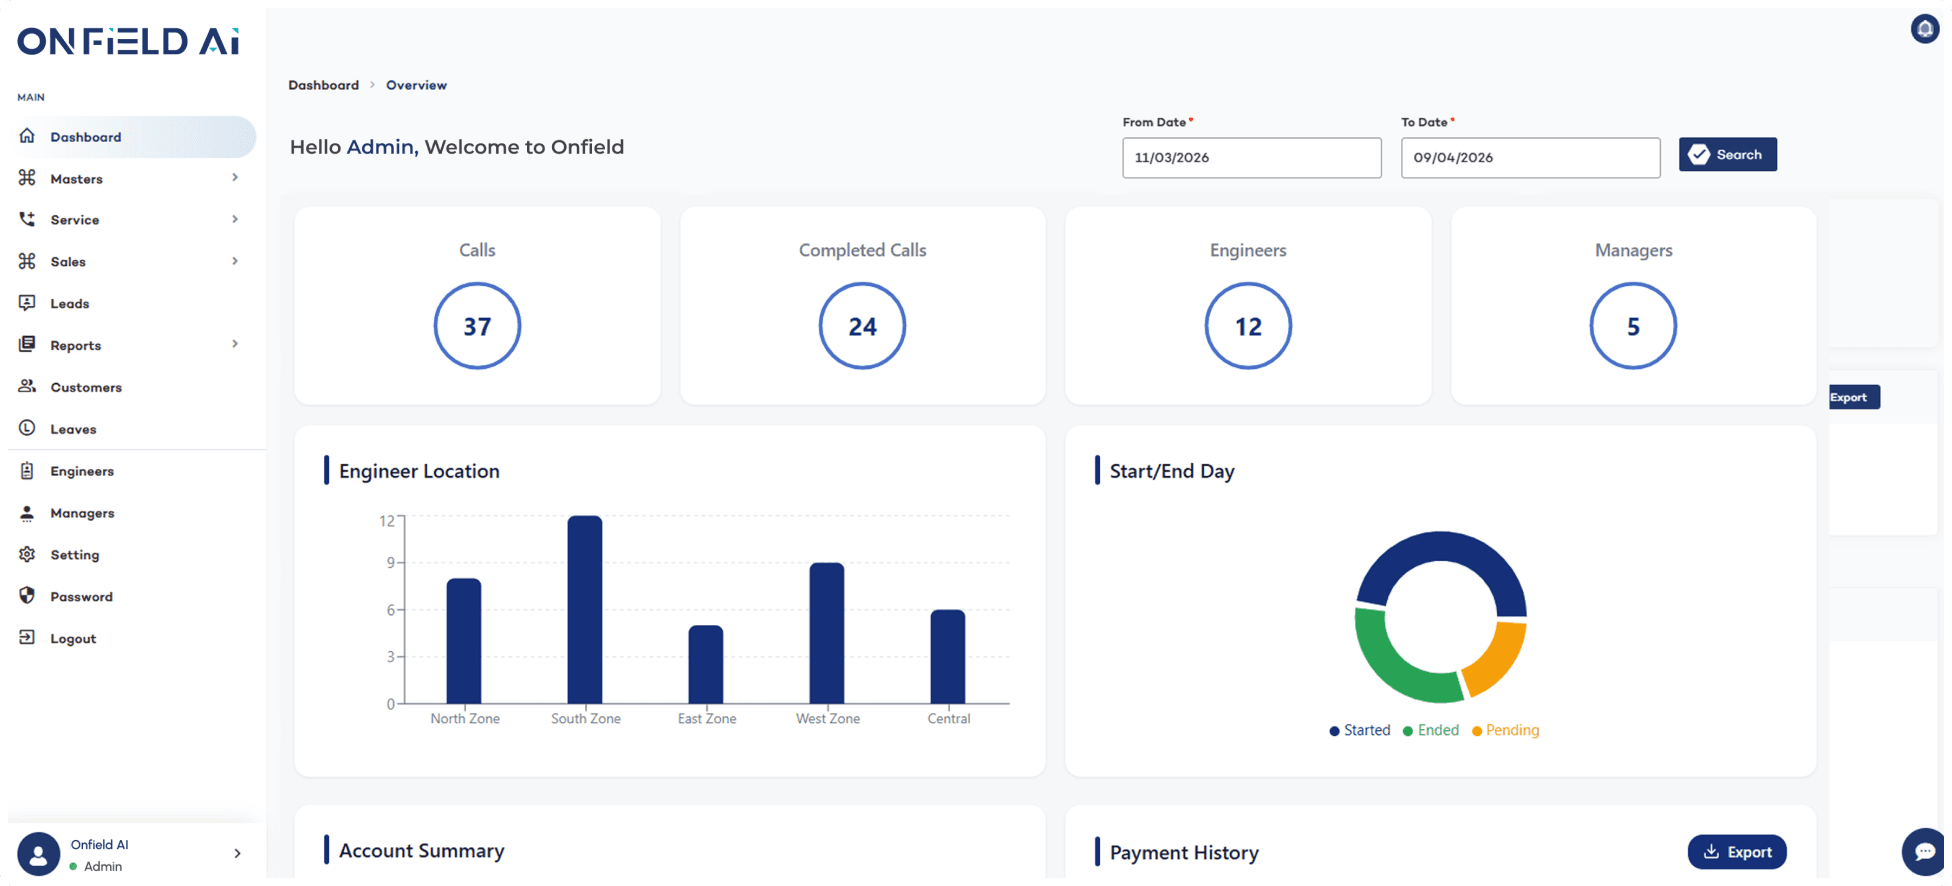This screenshot has width=1952, height=886.
Task: Click the Setting gear icon
Action: pyautogui.click(x=27, y=554)
